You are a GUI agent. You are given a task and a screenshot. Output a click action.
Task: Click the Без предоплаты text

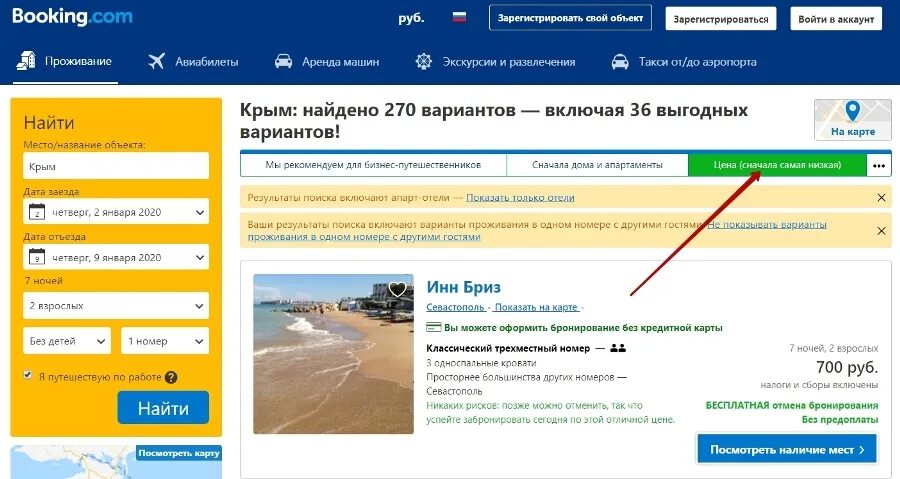[840, 420]
